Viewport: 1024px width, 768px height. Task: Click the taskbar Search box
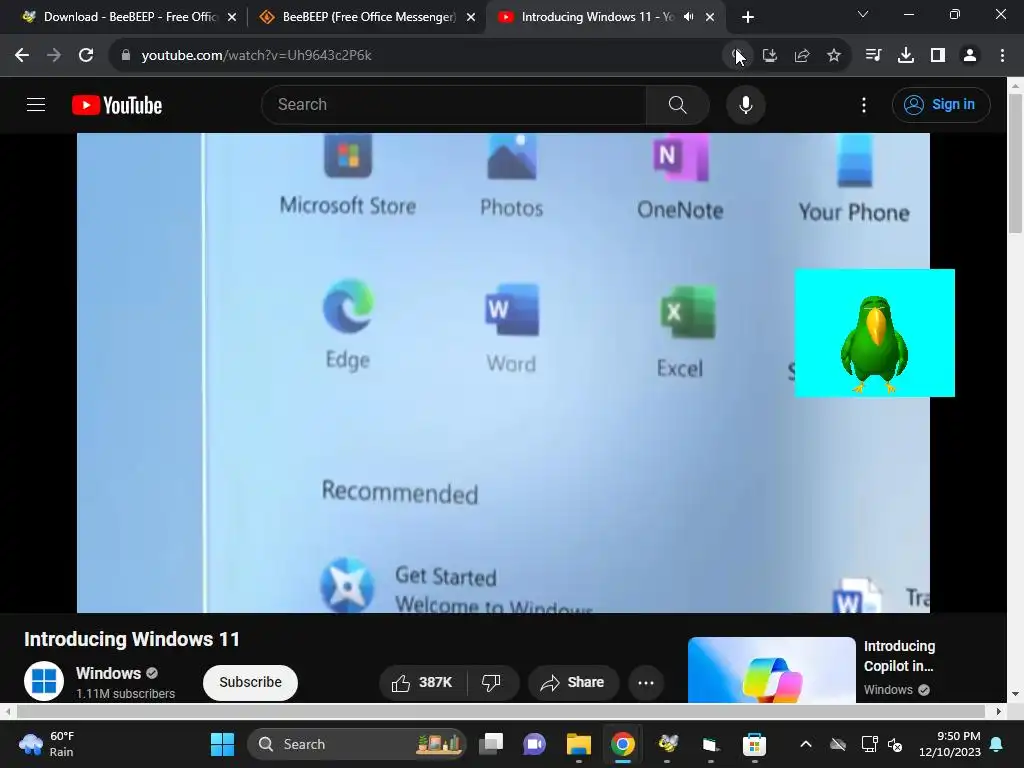(x=357, y=744)
